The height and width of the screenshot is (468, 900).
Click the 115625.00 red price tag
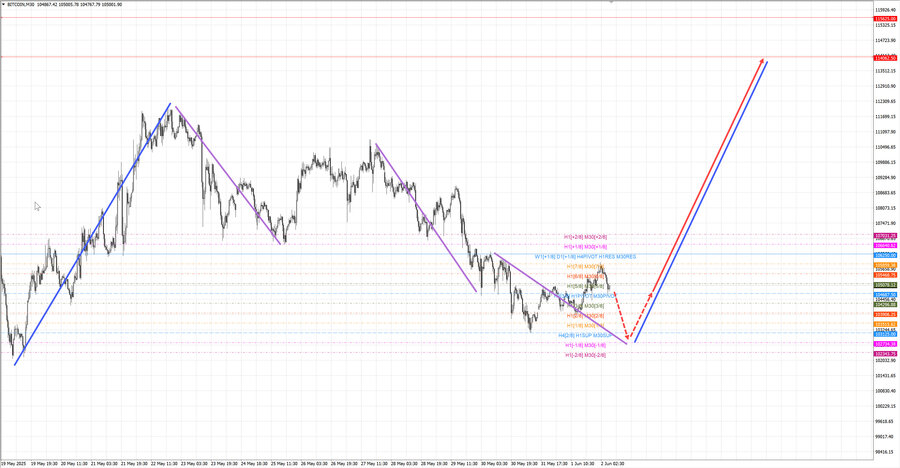pos(885,18)
